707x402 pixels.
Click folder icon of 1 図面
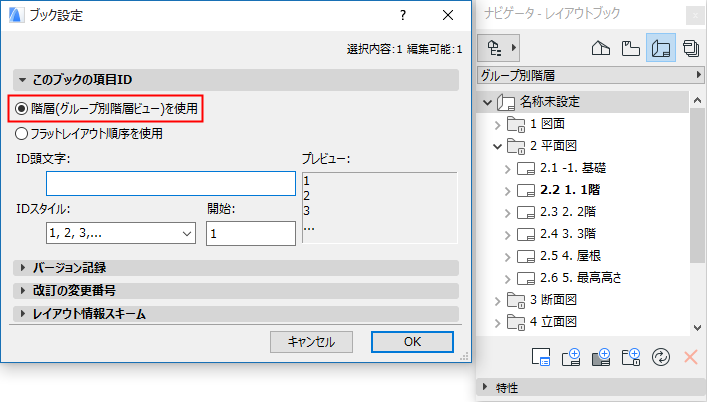516,124
